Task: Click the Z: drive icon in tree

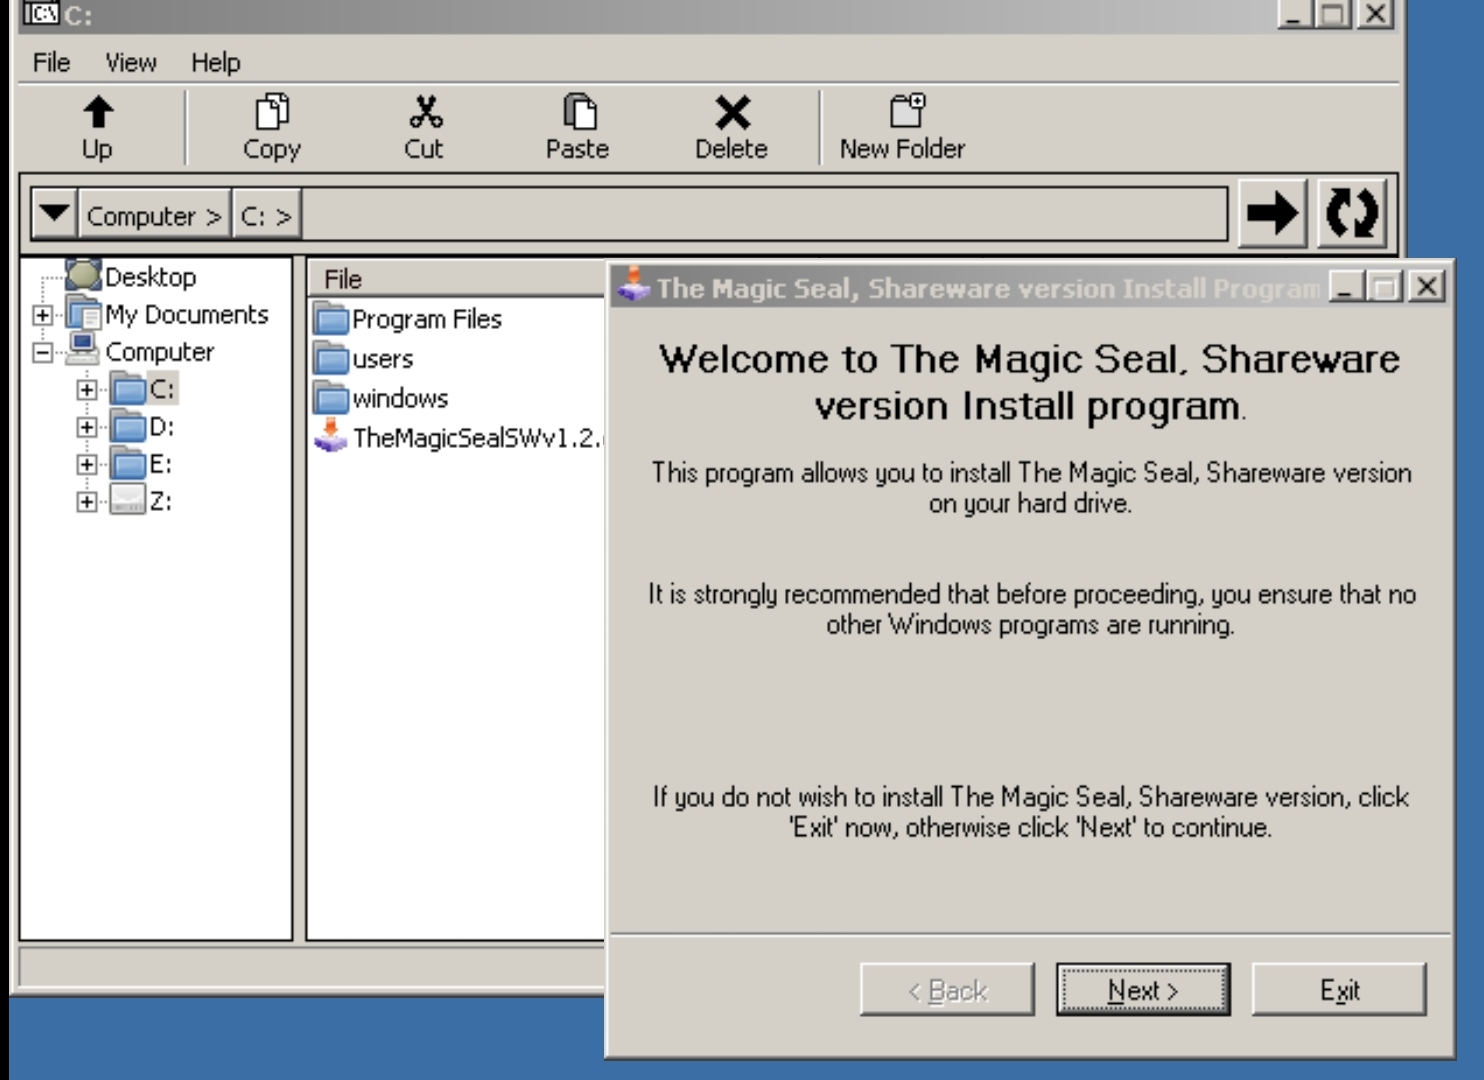Action: pyautogui.click(x=129, y=500)
